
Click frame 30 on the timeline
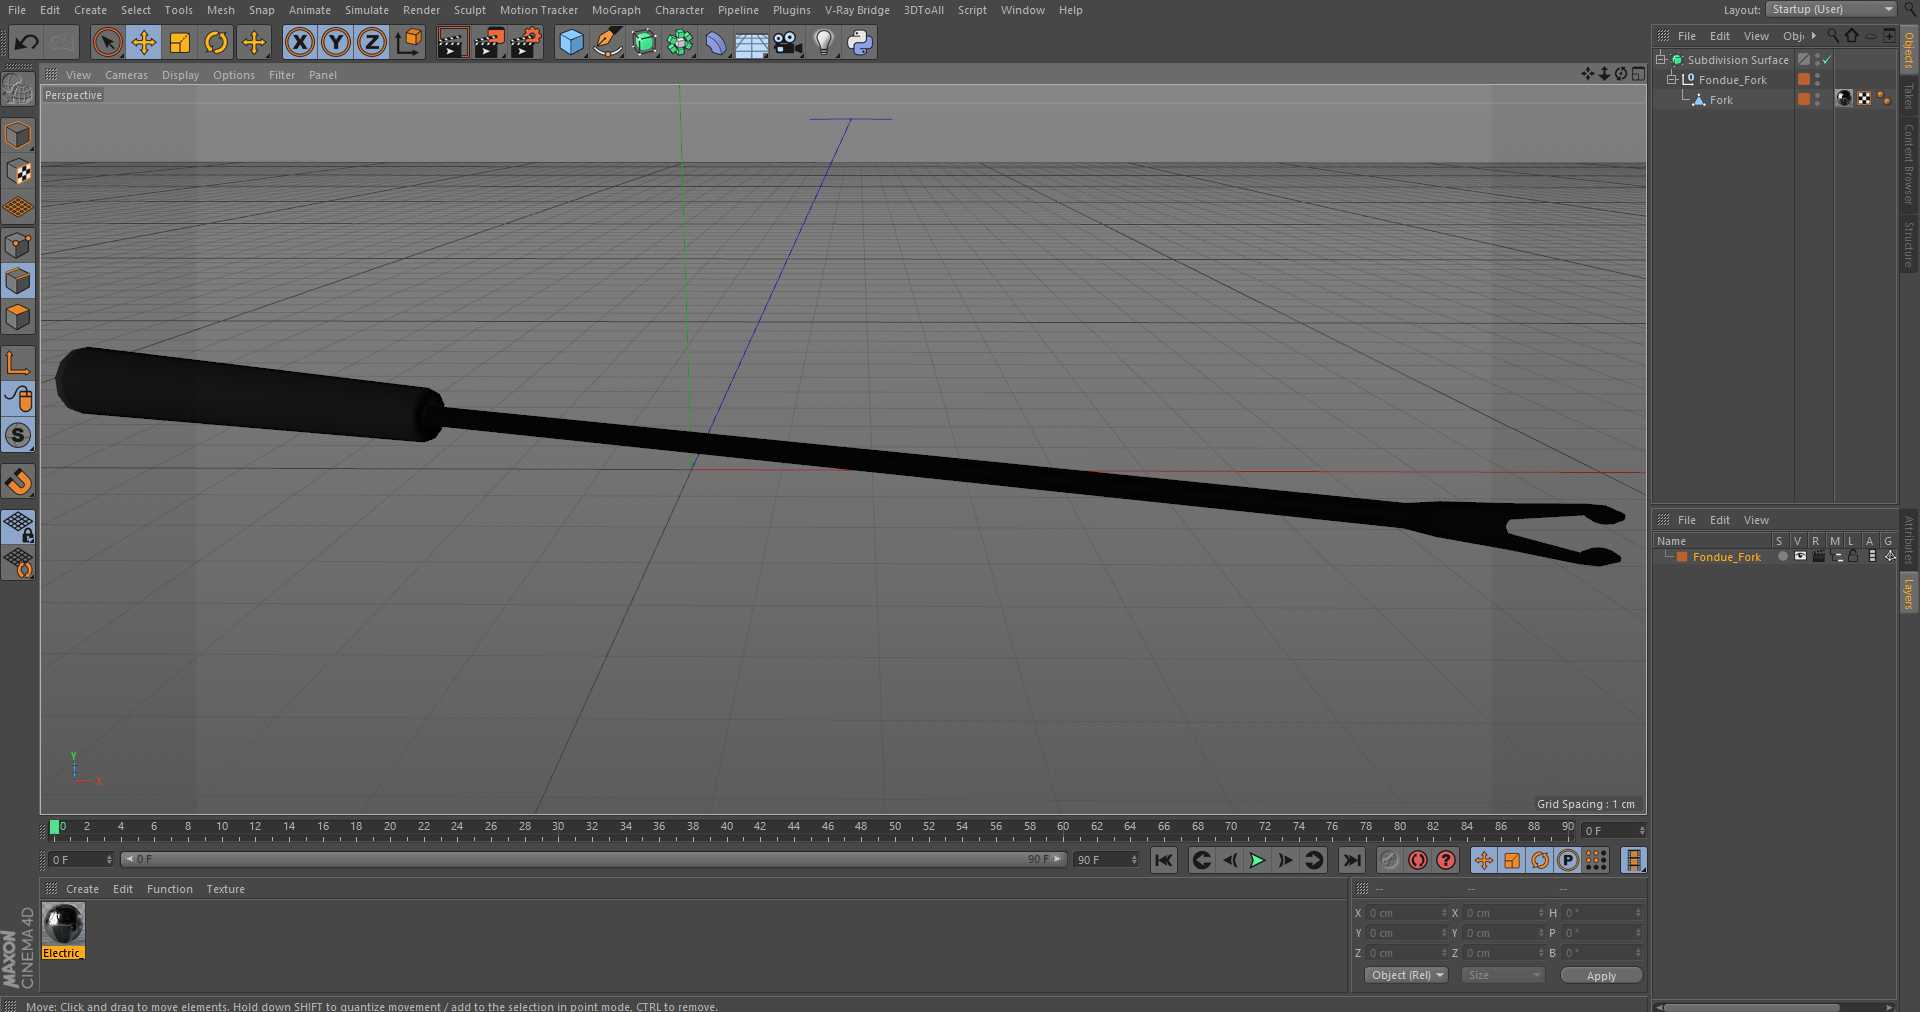[558, 829]
